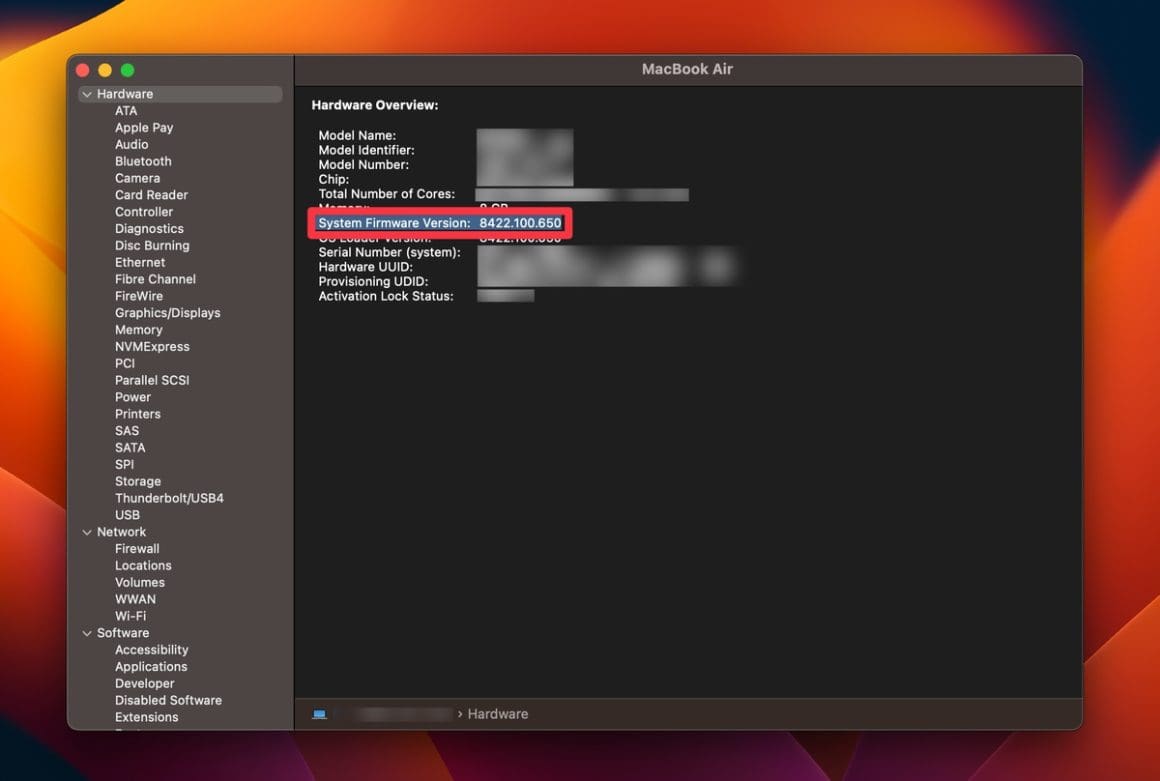Collapse the Network section
The width and height of the screenshot is (1160, 781).
coord(87,531)
